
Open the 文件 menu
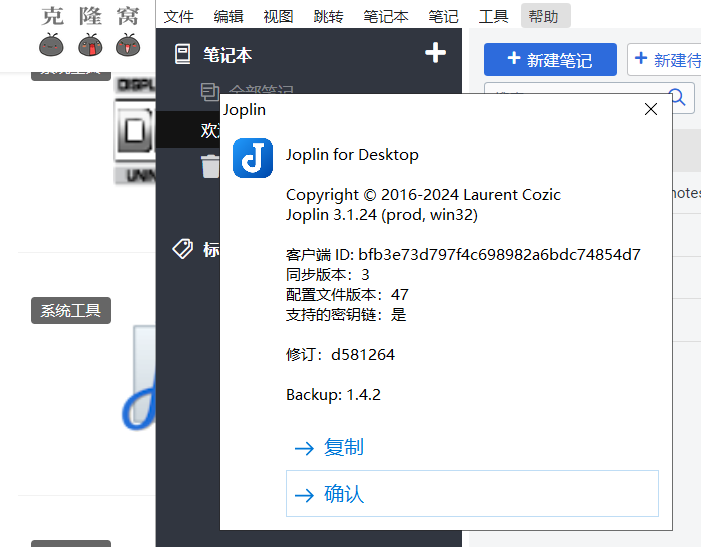(178, 17)
